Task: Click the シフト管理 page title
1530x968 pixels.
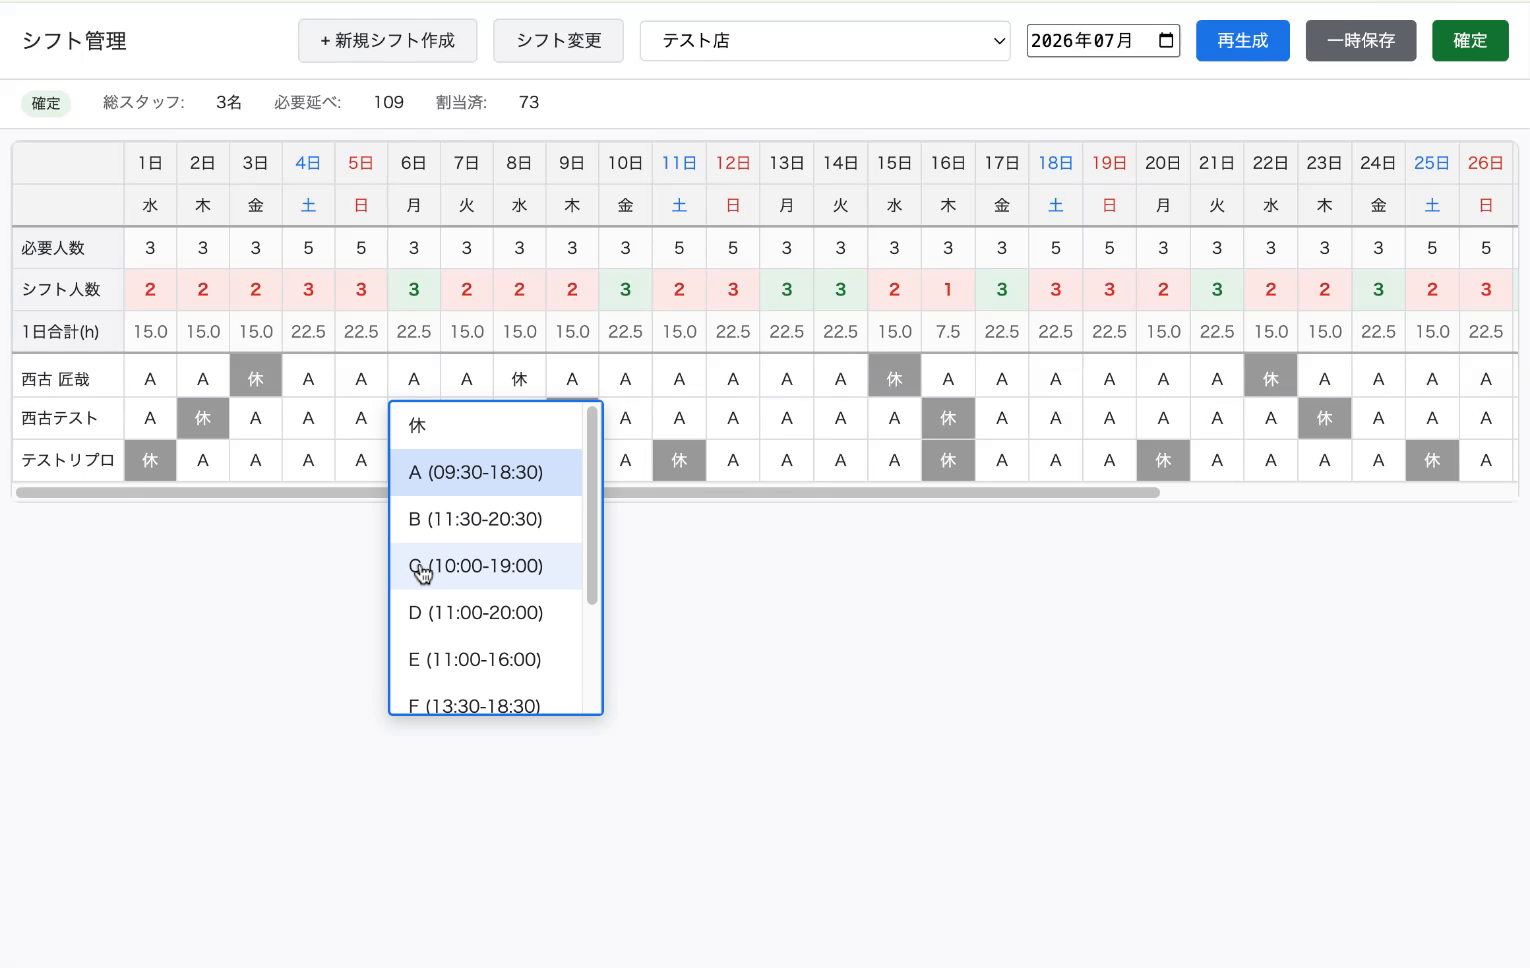Action: (75, 41)
